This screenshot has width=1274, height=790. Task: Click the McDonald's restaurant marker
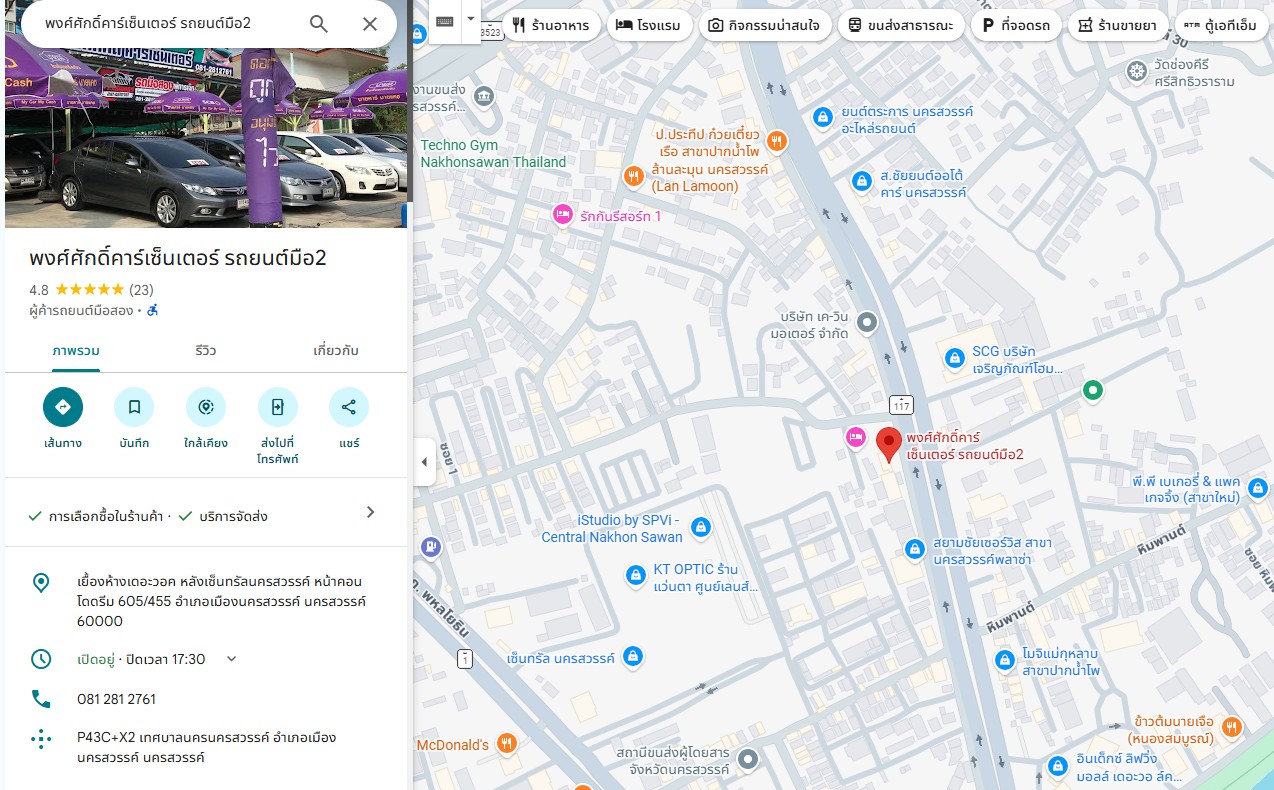(507, 743)
